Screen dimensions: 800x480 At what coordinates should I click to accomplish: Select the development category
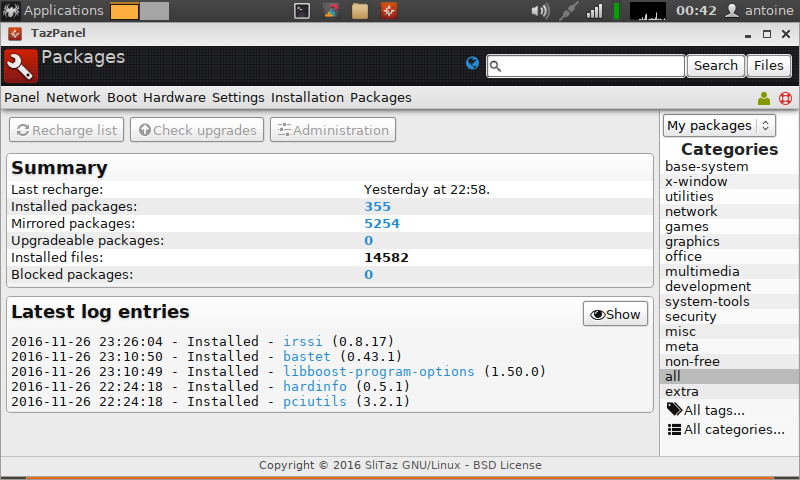[708, 287]
